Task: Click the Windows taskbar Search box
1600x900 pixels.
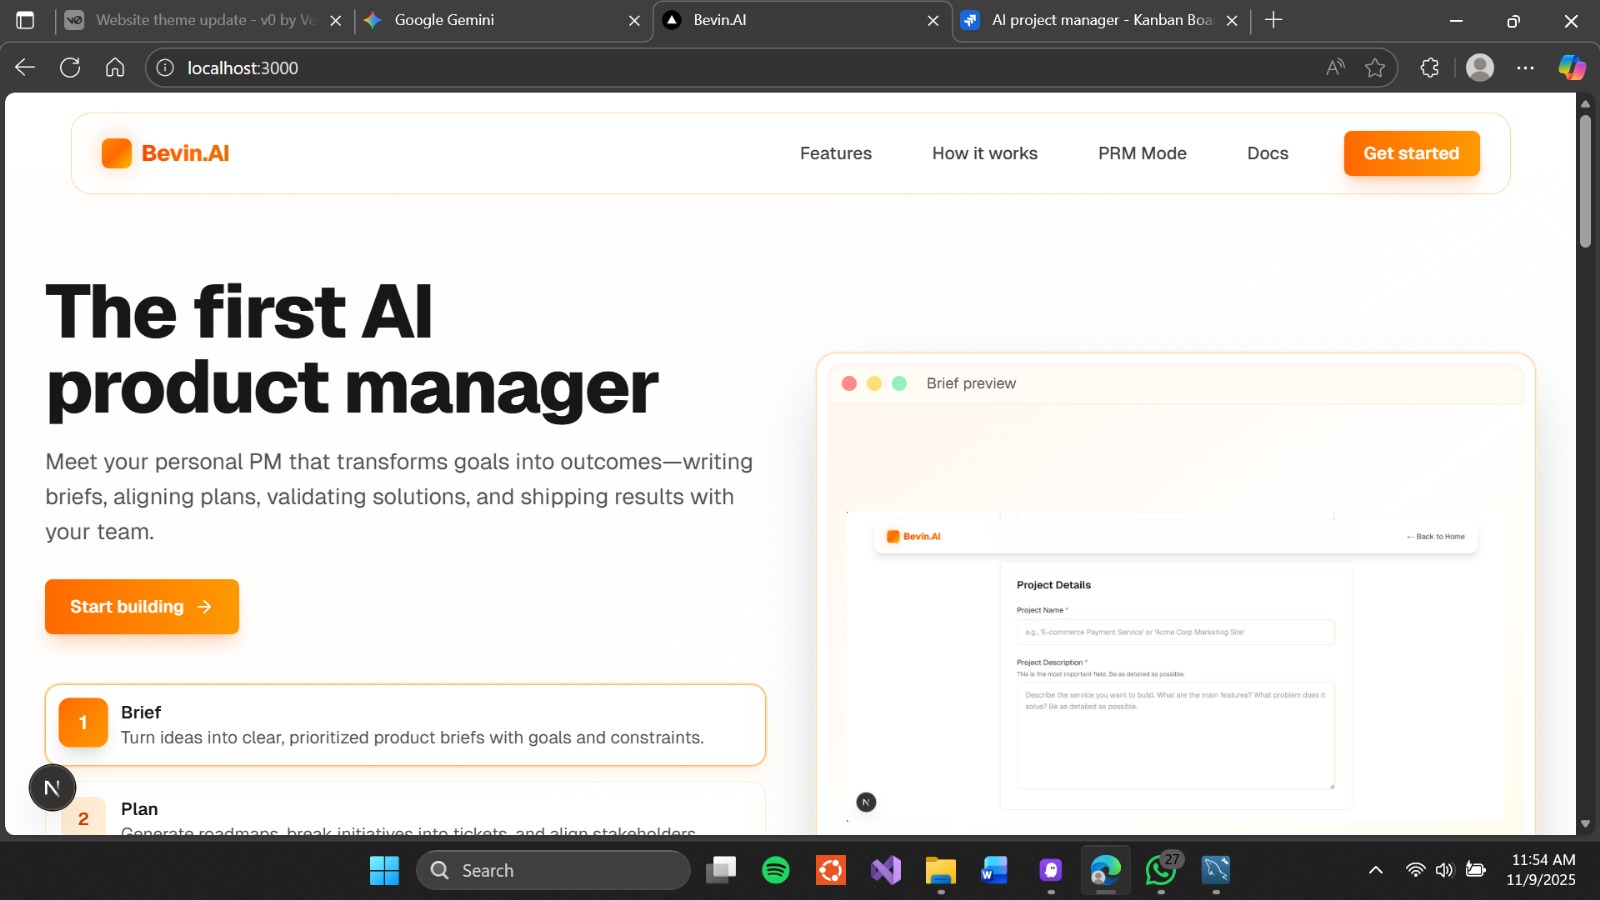Action: 553,870
